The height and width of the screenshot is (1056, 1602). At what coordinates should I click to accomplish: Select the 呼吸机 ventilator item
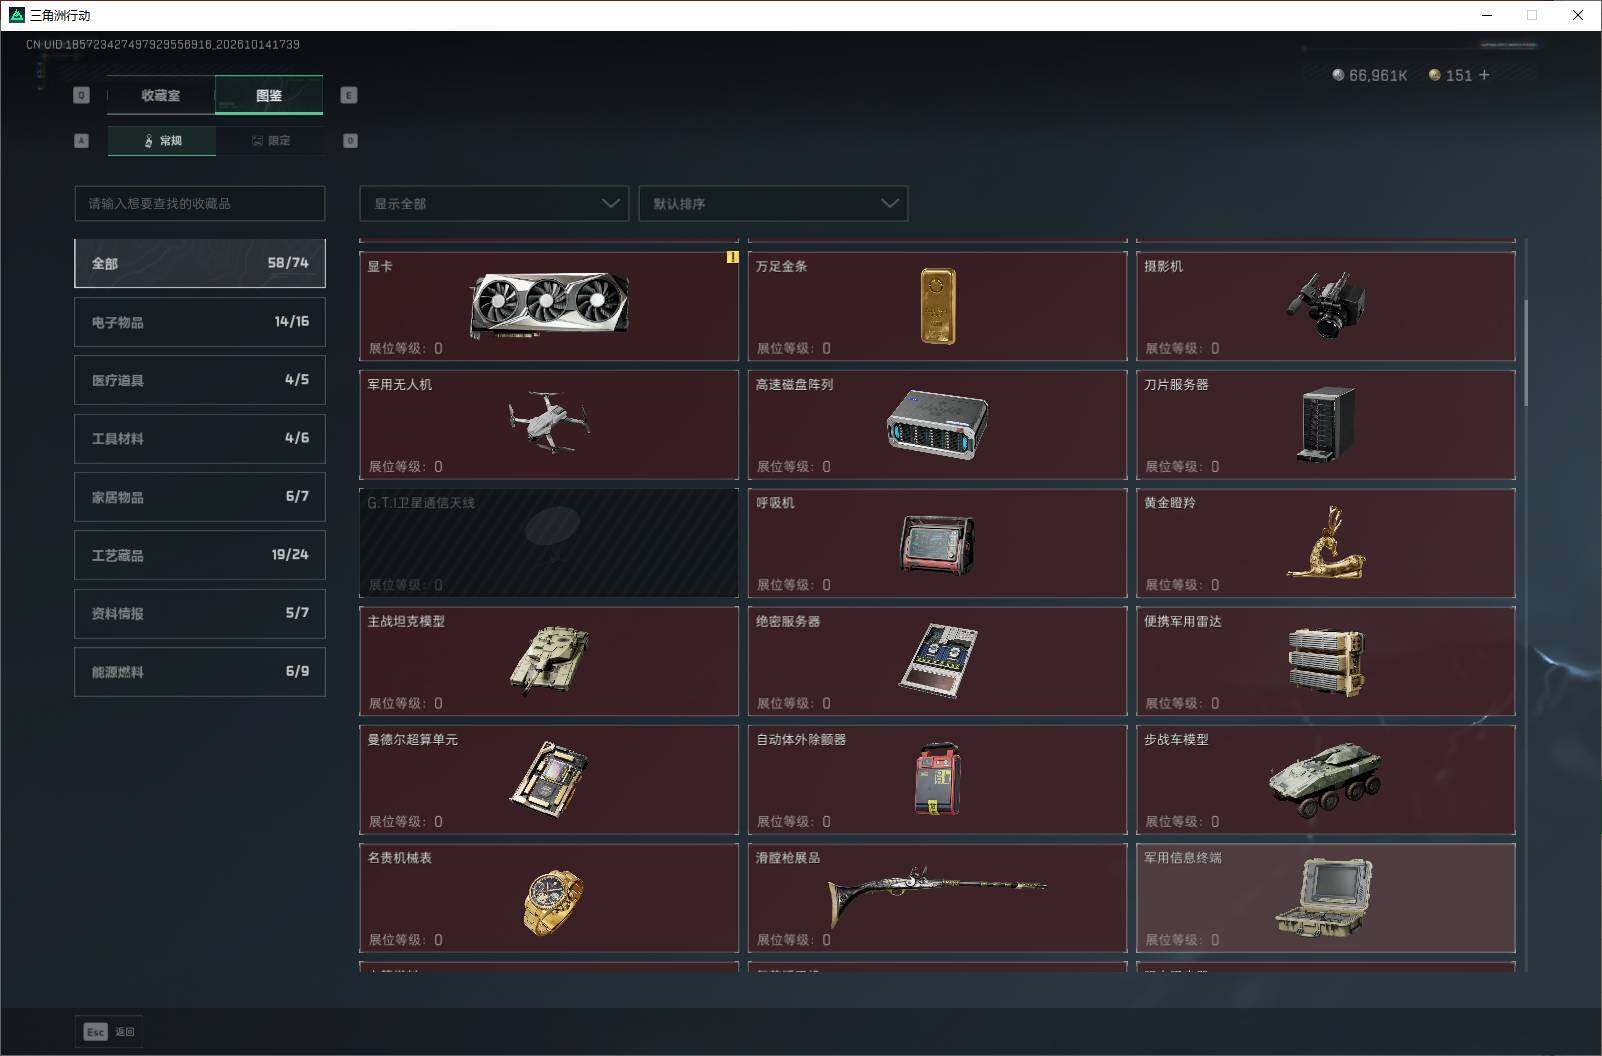pyautogui.click(x=937, y=543)
